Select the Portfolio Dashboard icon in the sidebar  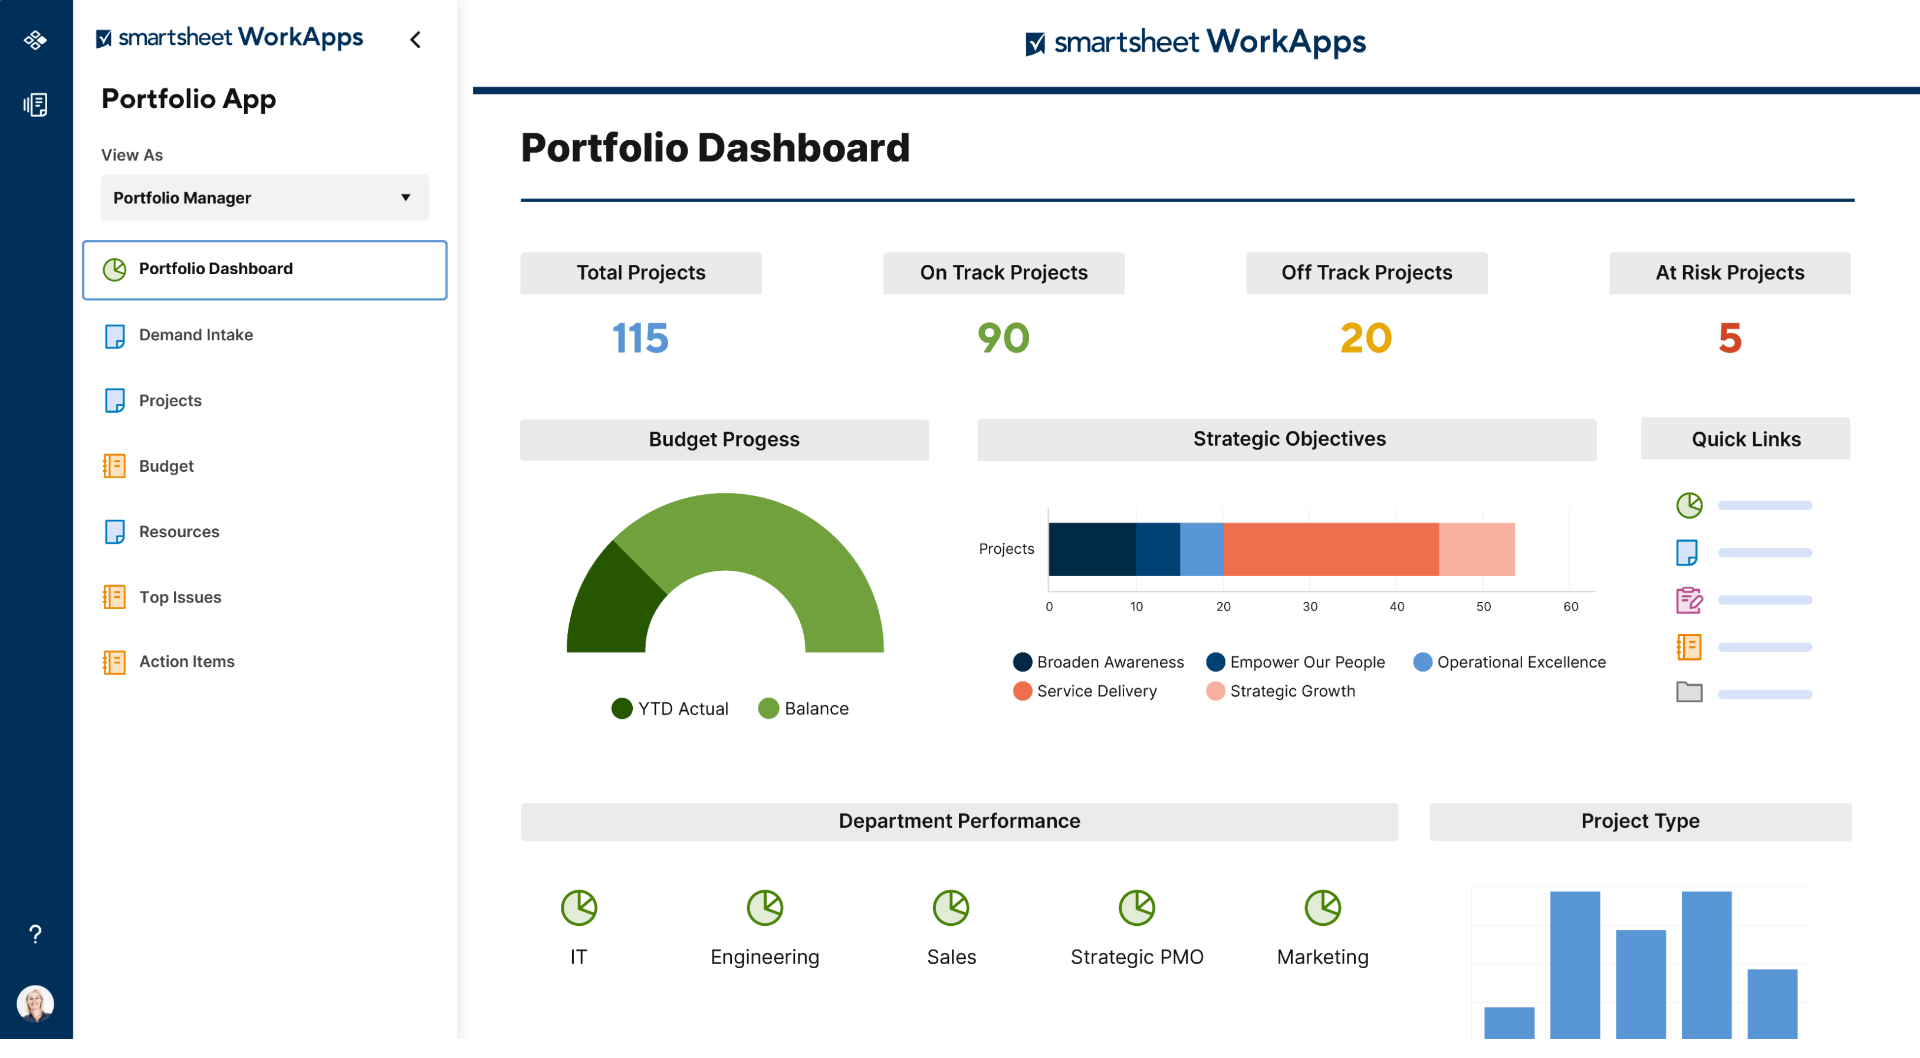tap(114, 268)
